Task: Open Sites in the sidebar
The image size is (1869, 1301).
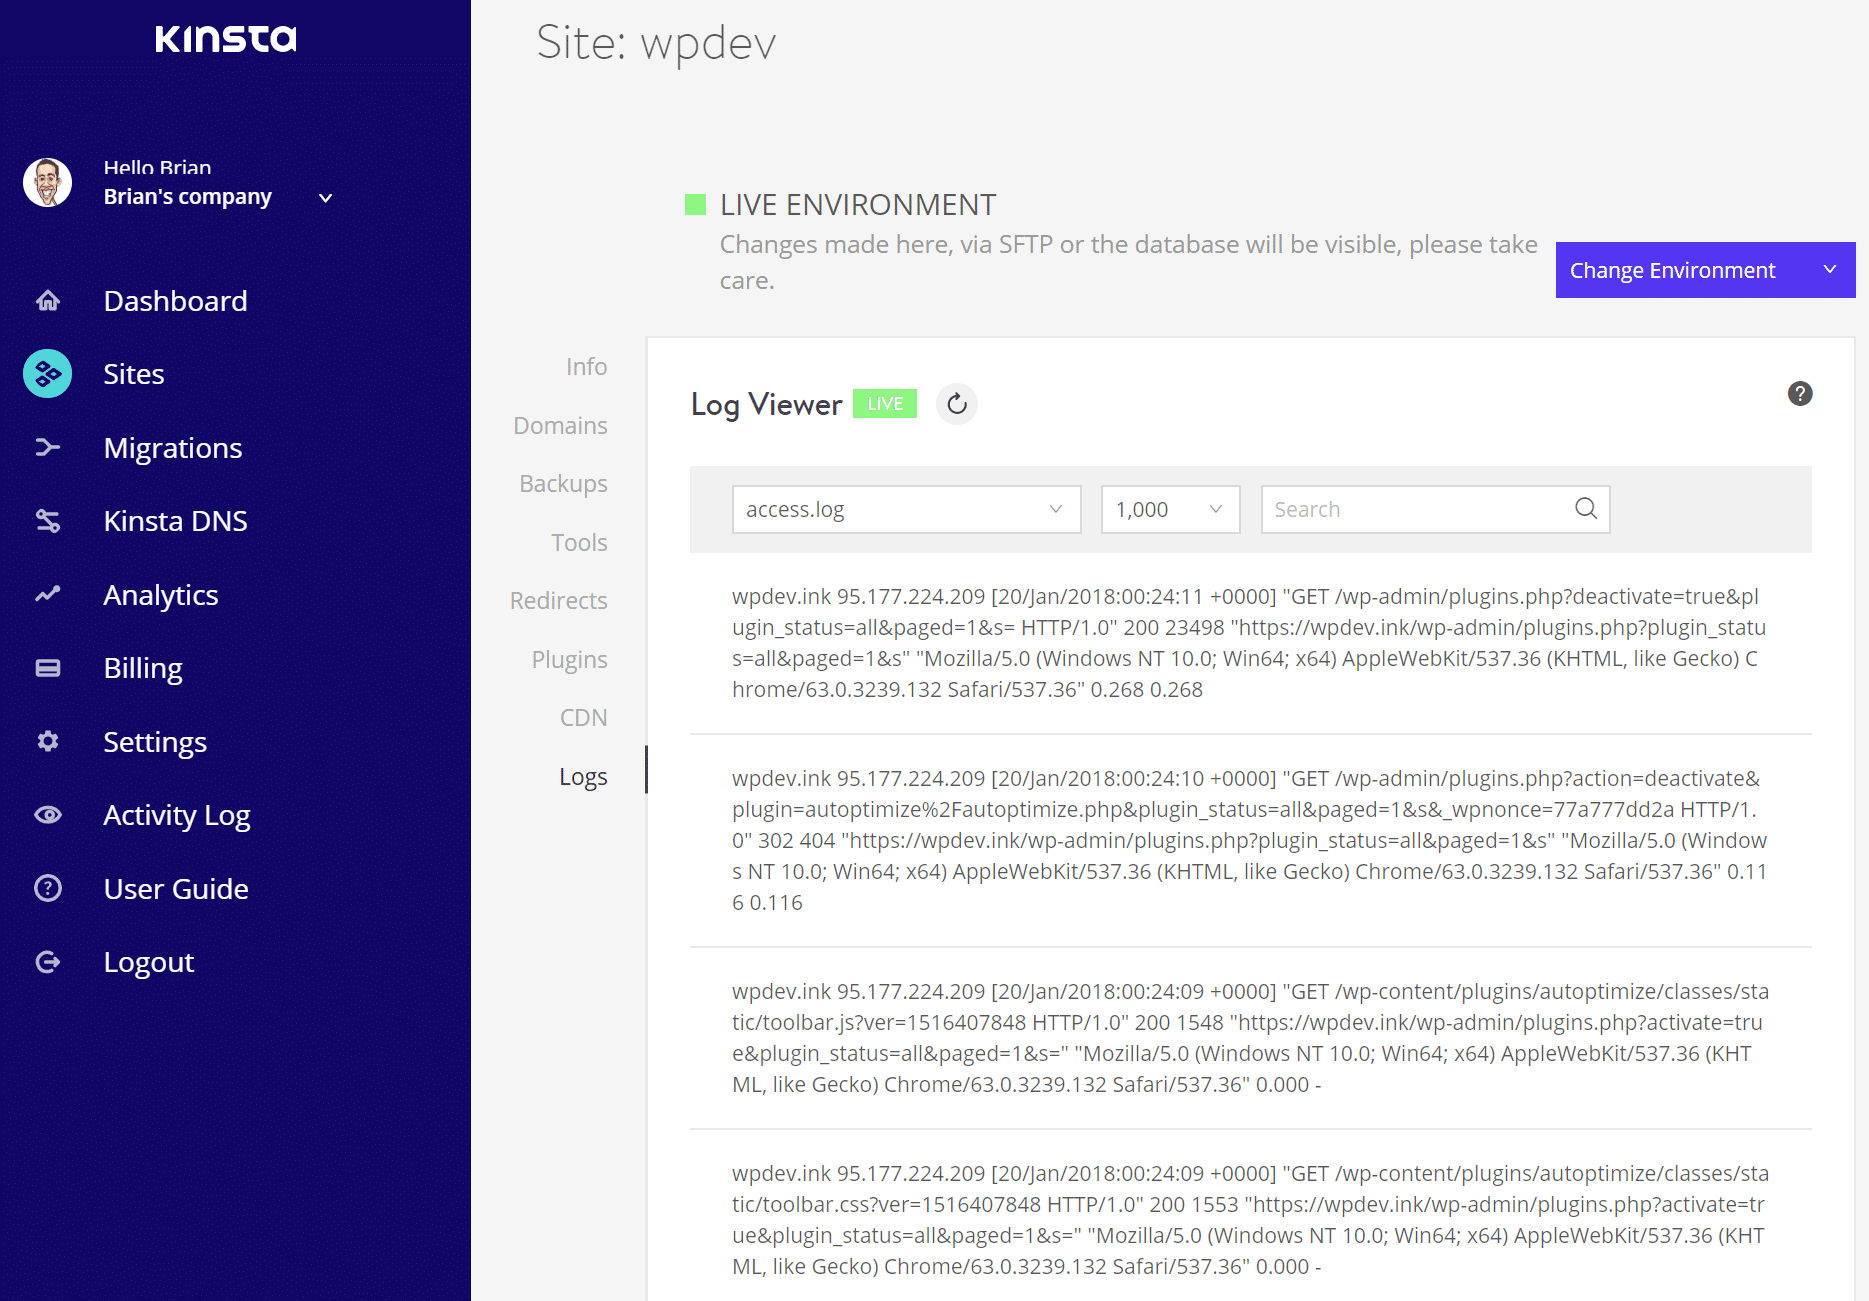Action: tap(134, 374)
